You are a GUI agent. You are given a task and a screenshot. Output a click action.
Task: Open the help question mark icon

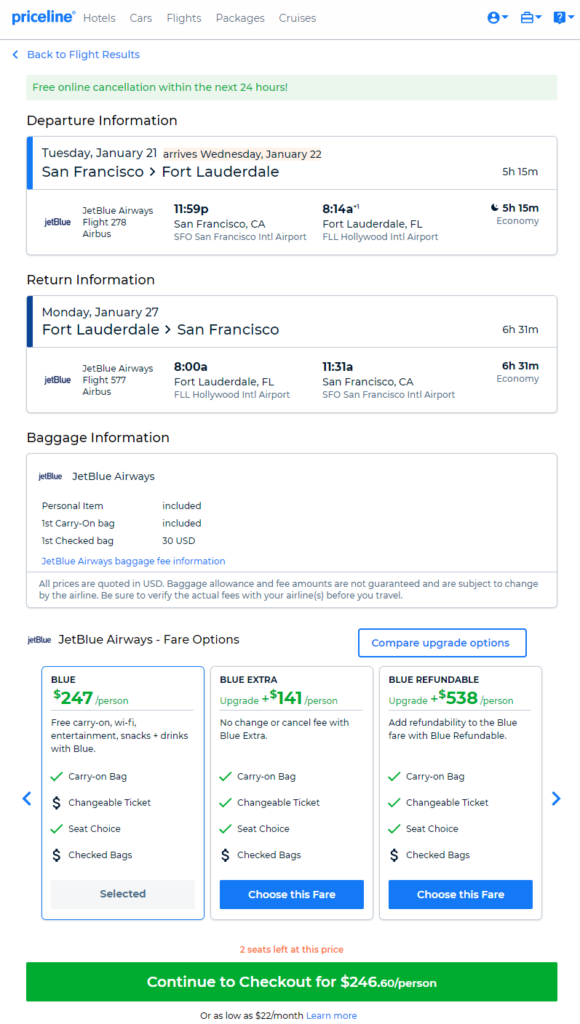563,18
